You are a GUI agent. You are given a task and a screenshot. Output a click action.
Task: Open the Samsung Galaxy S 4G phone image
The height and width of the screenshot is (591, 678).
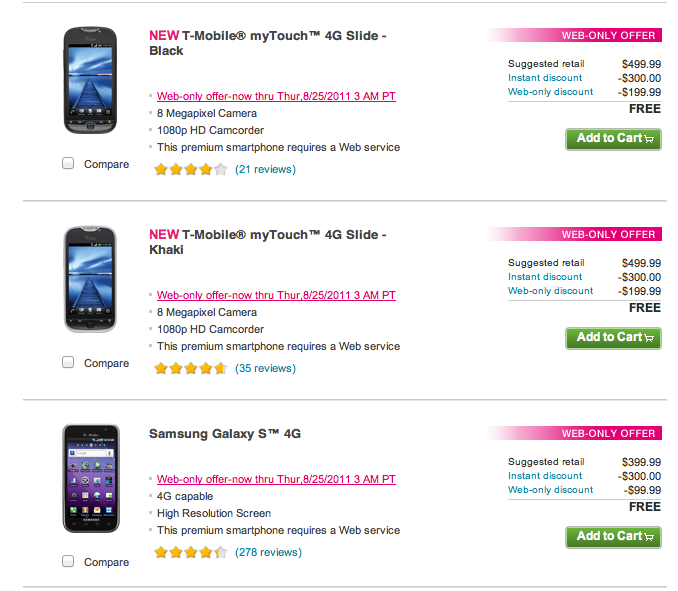(90, 478)
